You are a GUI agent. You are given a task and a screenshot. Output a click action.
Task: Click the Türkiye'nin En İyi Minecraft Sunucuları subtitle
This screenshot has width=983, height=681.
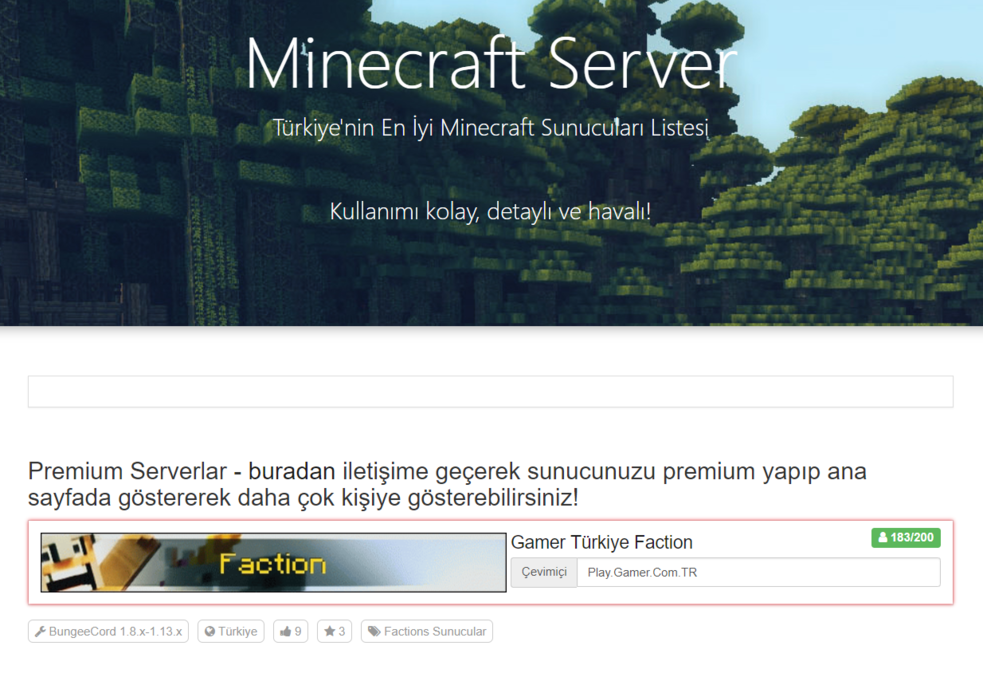[491, 128]
